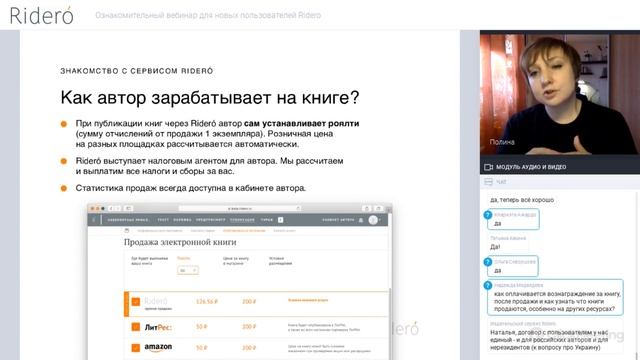Toggle the ЛитРес store checkbox
Viewport: 640px width, 360px height.
136,327
